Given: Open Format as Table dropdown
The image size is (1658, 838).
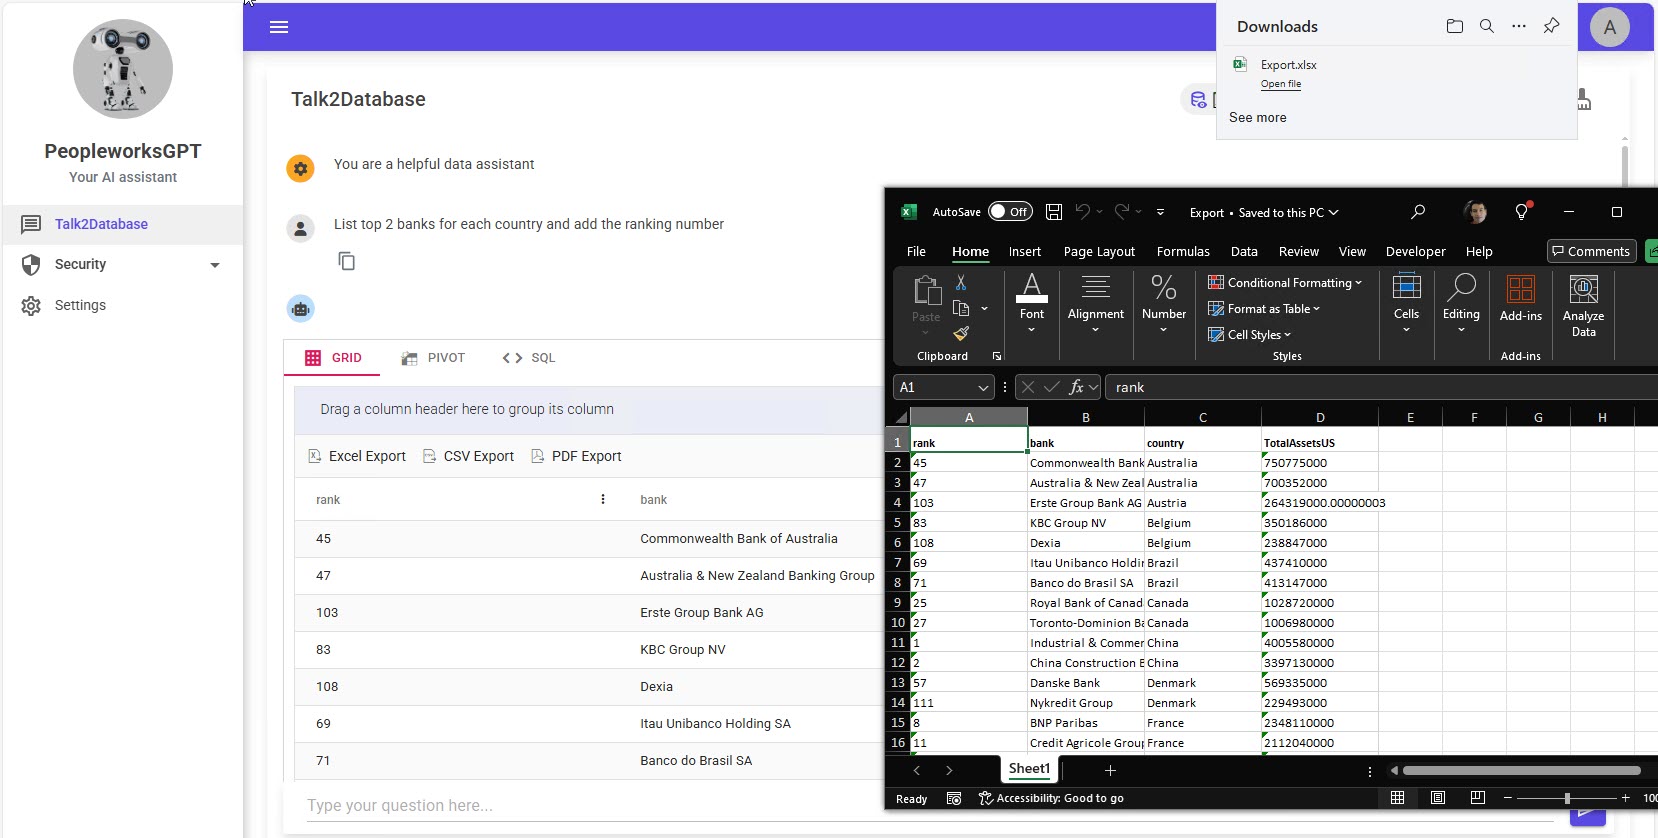Looking at the screenshot, I should [x=1264, y=309].
